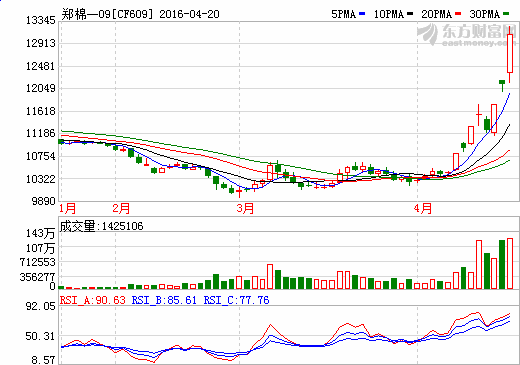
Task: Click the RSI_C:77.76 indicator label
Action: coord(236,300)
